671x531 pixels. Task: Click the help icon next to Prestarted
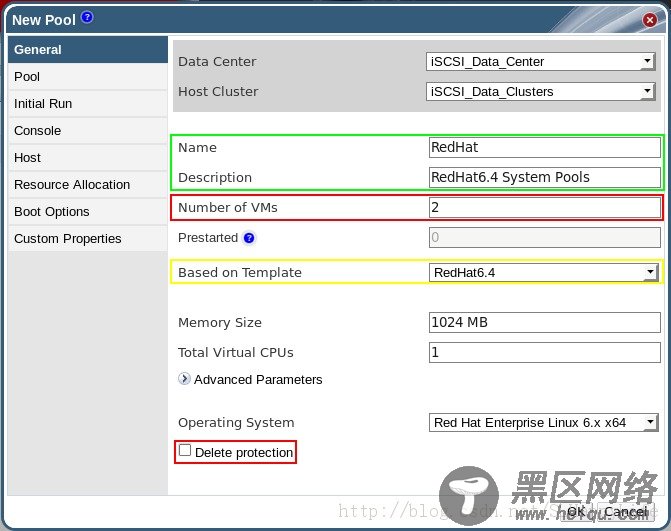[x=249, y=237]
